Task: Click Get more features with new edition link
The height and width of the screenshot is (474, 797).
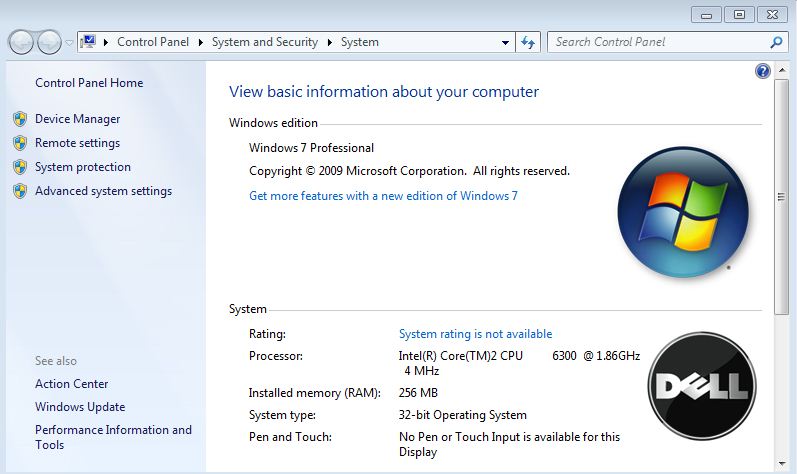Action: 383,196
